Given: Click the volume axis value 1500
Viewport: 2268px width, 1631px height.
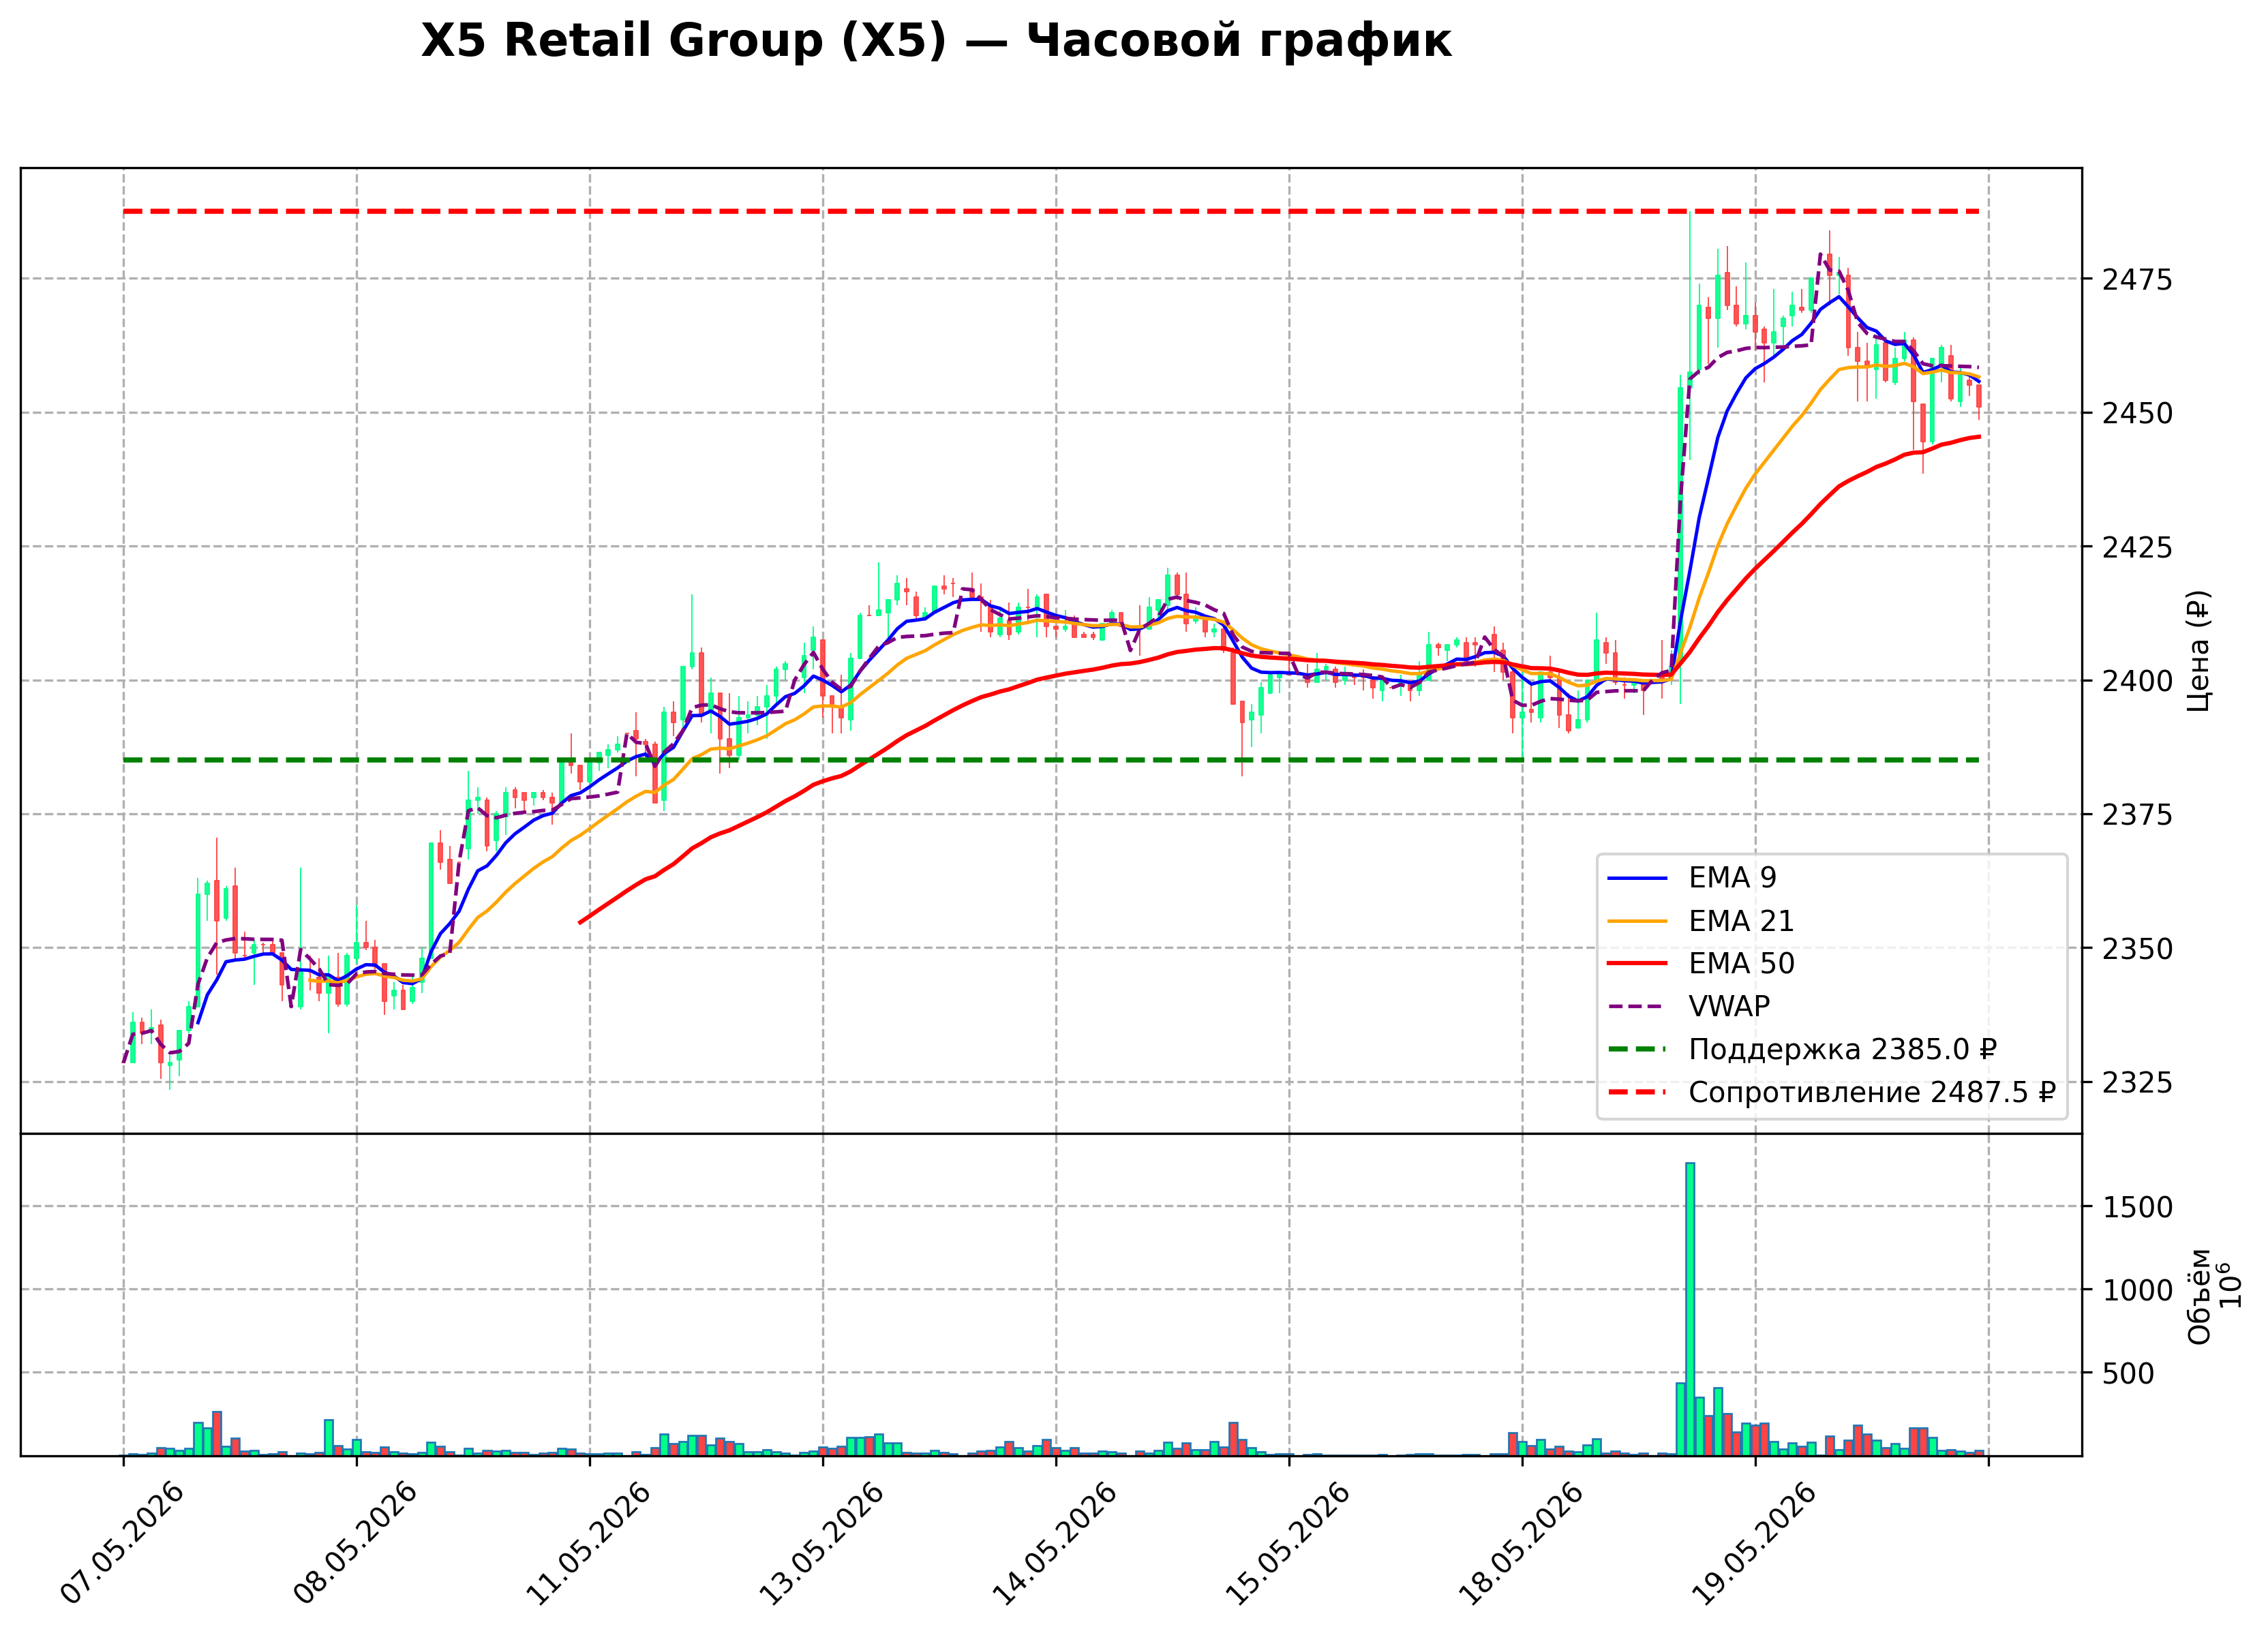Looking at the screenshot, I should (x=2138, y=1207).
